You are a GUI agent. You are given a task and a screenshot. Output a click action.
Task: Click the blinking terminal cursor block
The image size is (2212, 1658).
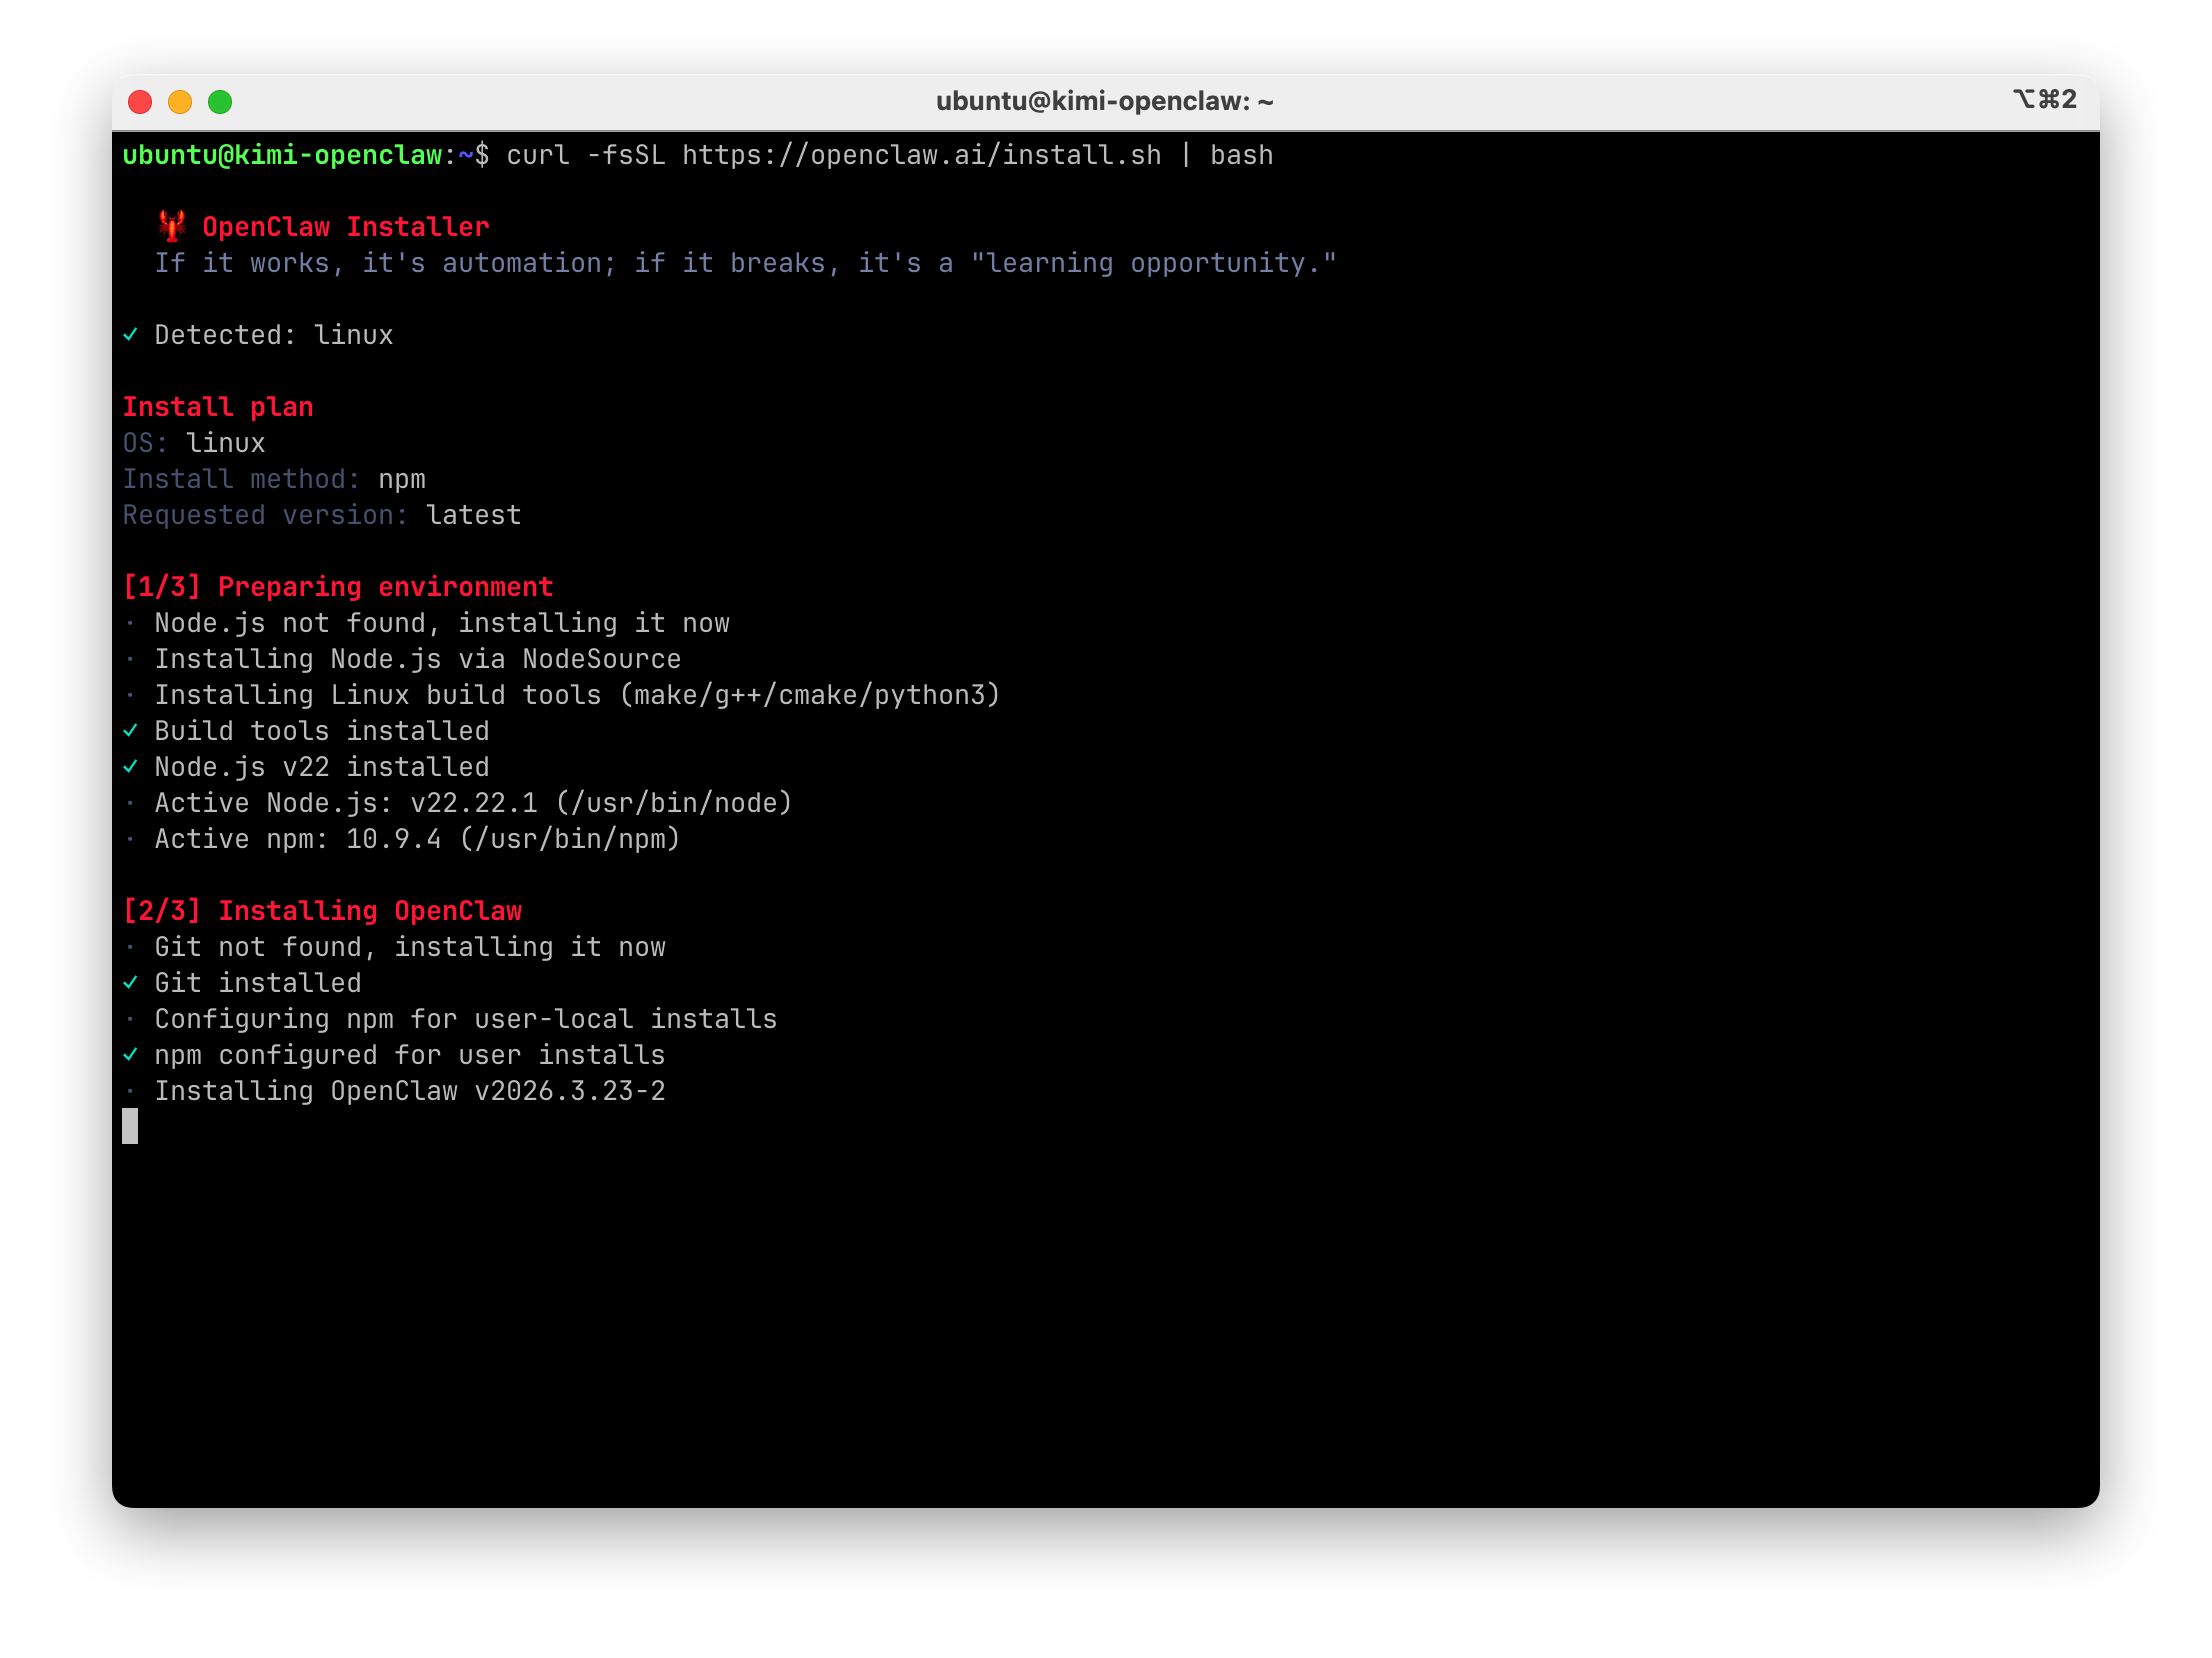pos(130,1126)
